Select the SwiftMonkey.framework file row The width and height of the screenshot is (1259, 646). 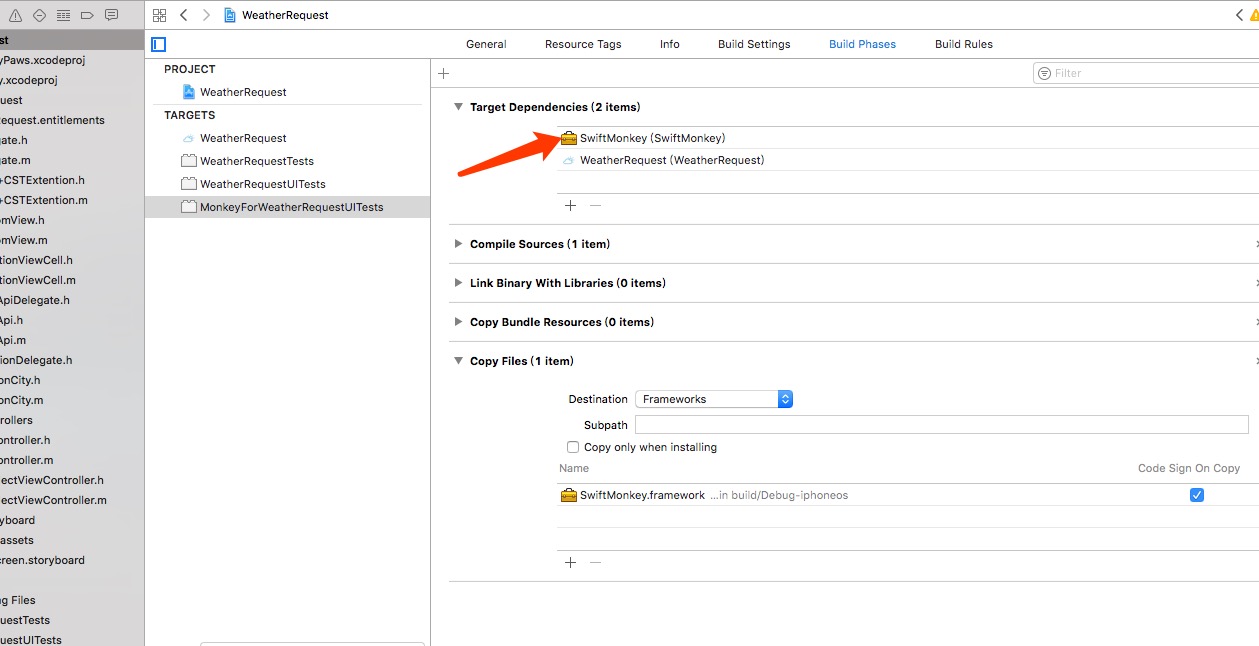(907, 495)
